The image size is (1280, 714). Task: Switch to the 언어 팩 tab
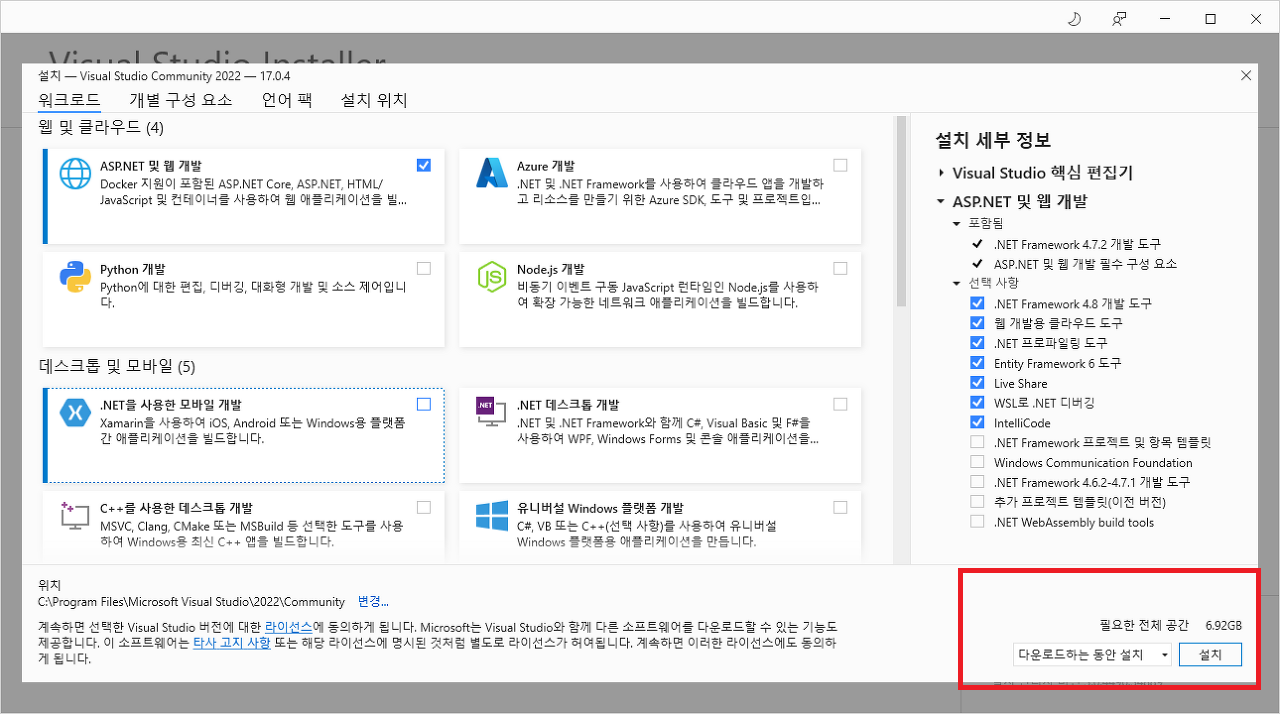tap(287, 100)
